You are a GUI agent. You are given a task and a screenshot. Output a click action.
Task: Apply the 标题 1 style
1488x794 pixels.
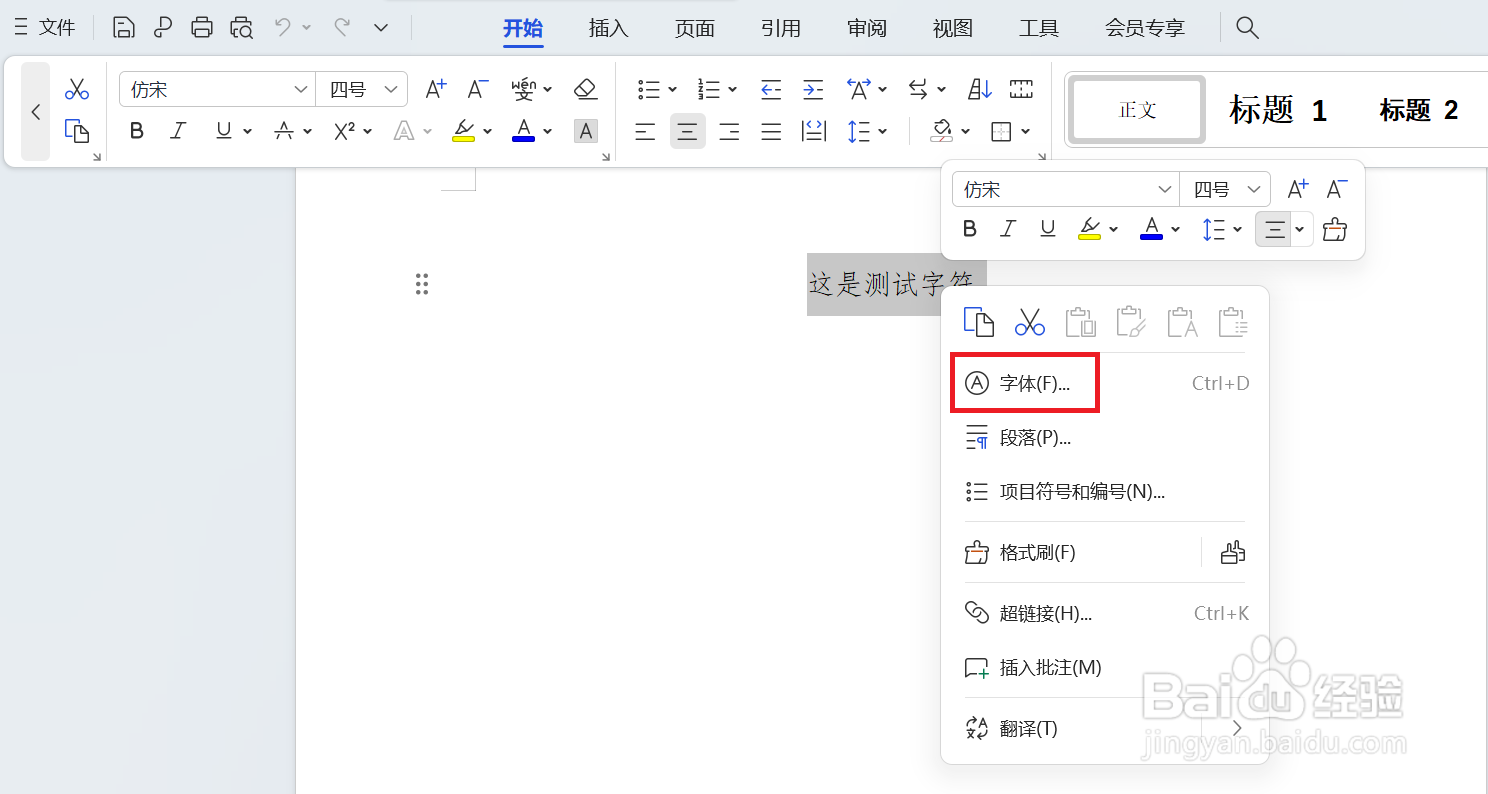pos(1277,110)
